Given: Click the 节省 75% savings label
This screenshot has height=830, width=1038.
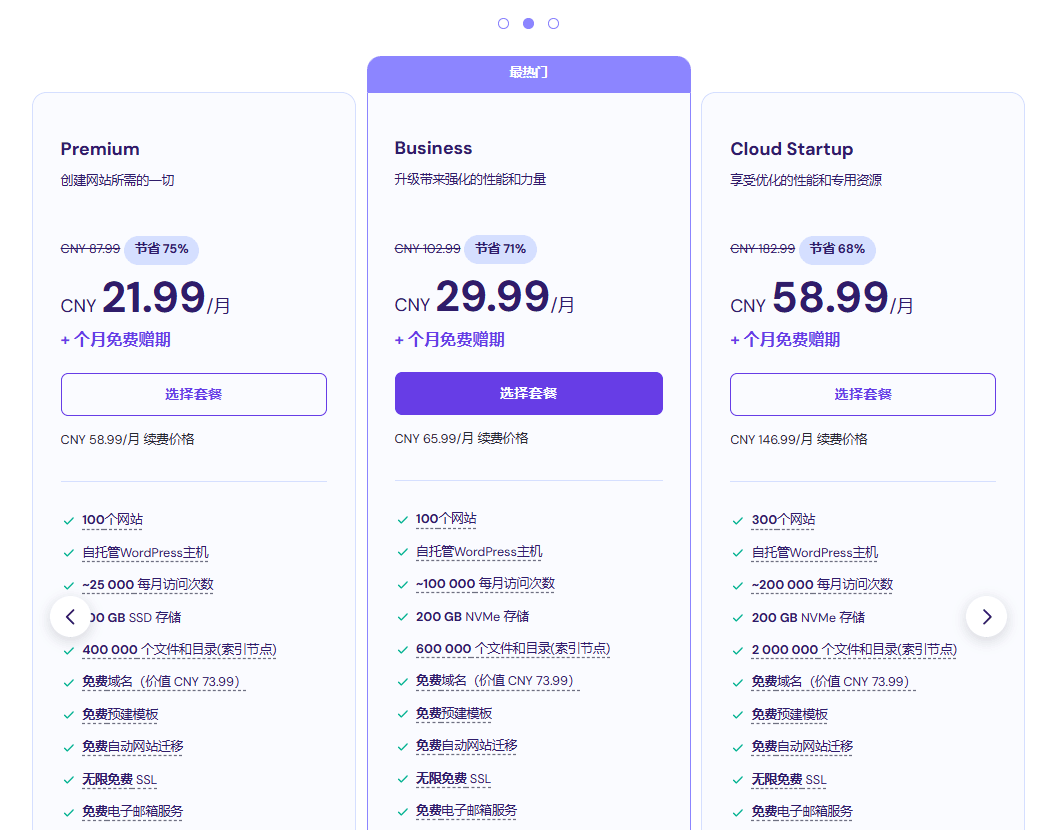Looking at the screenshot, I should (x=161, y=250).
